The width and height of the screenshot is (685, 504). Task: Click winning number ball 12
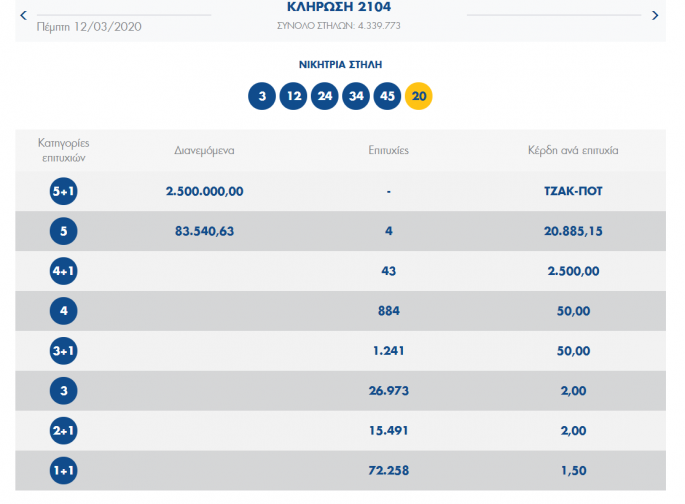coord(293,96)
